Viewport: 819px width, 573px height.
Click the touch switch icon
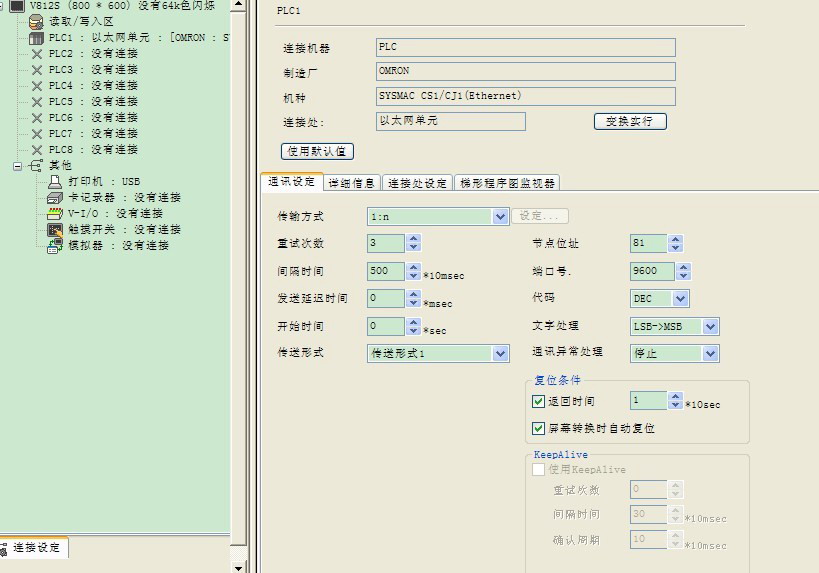click(55, 230)
